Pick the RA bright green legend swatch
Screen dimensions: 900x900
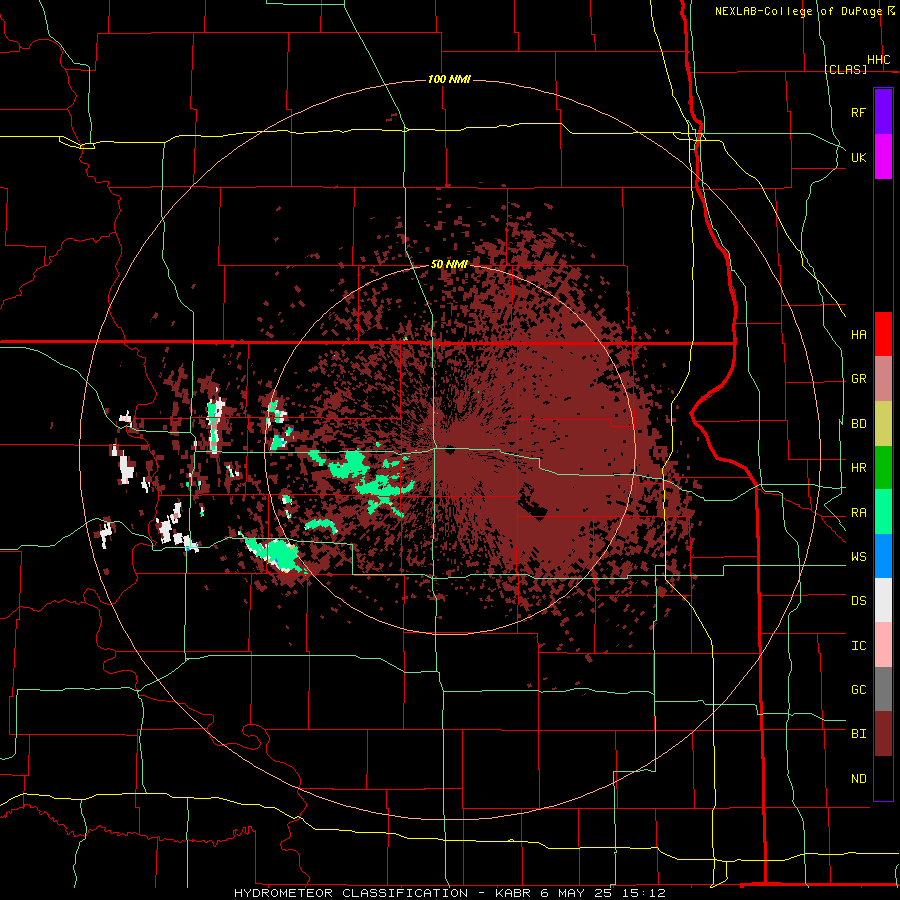883,511
